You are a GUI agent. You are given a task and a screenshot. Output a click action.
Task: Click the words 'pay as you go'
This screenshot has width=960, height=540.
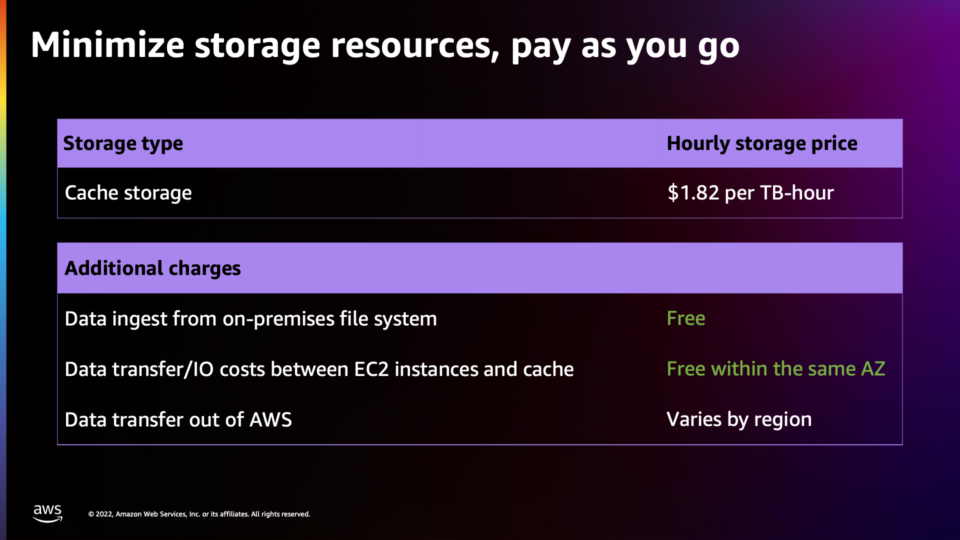pyautogui.click(x=625, y=46)
